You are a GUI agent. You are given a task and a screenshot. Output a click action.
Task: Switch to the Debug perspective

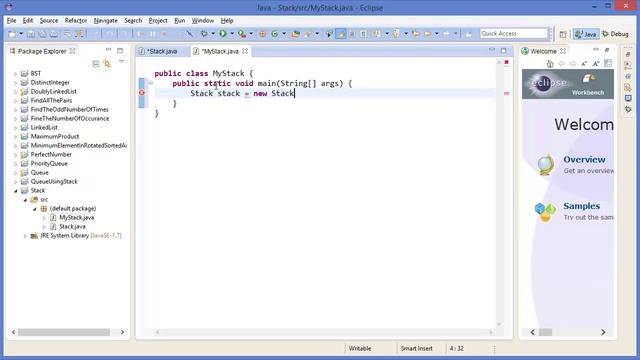pos(615,34)
